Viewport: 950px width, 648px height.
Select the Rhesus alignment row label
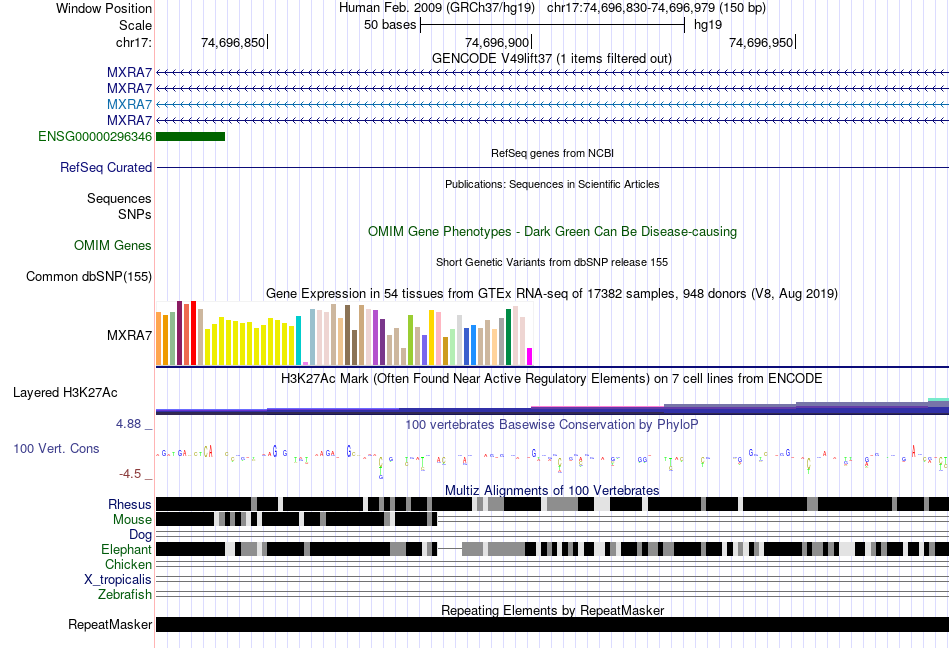130,504
